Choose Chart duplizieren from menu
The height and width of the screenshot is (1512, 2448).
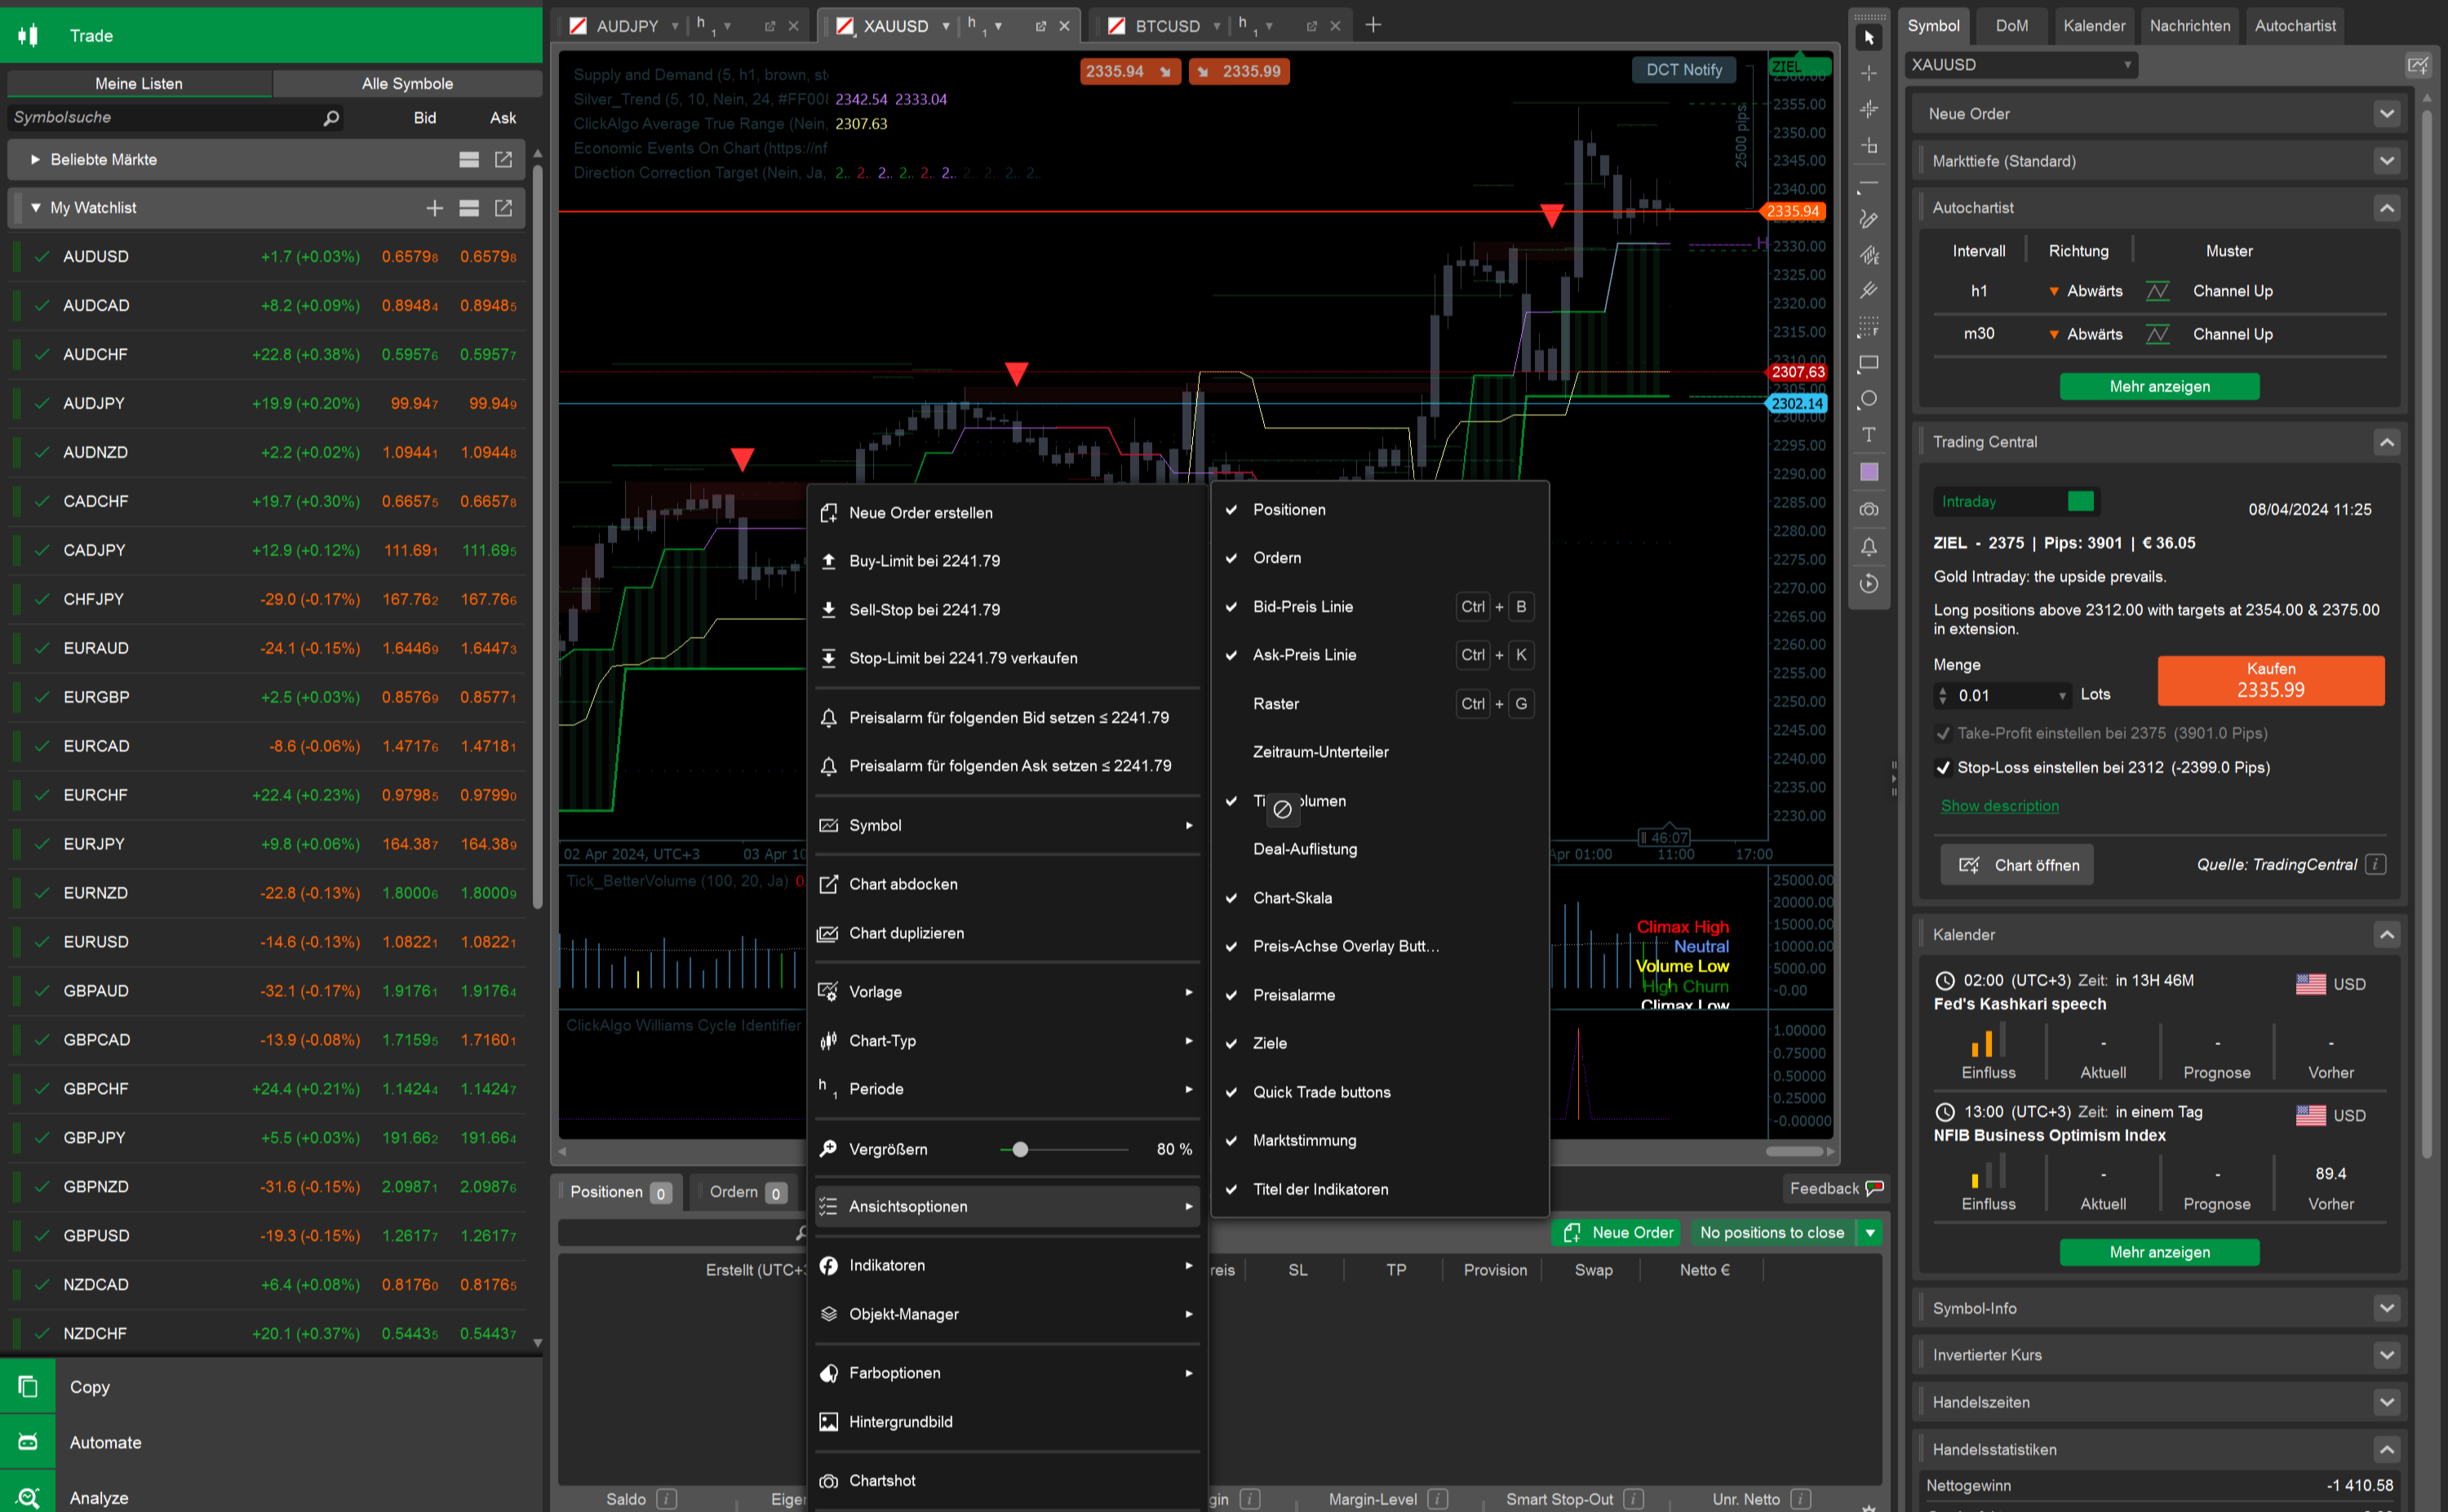tap(1008, 933)
